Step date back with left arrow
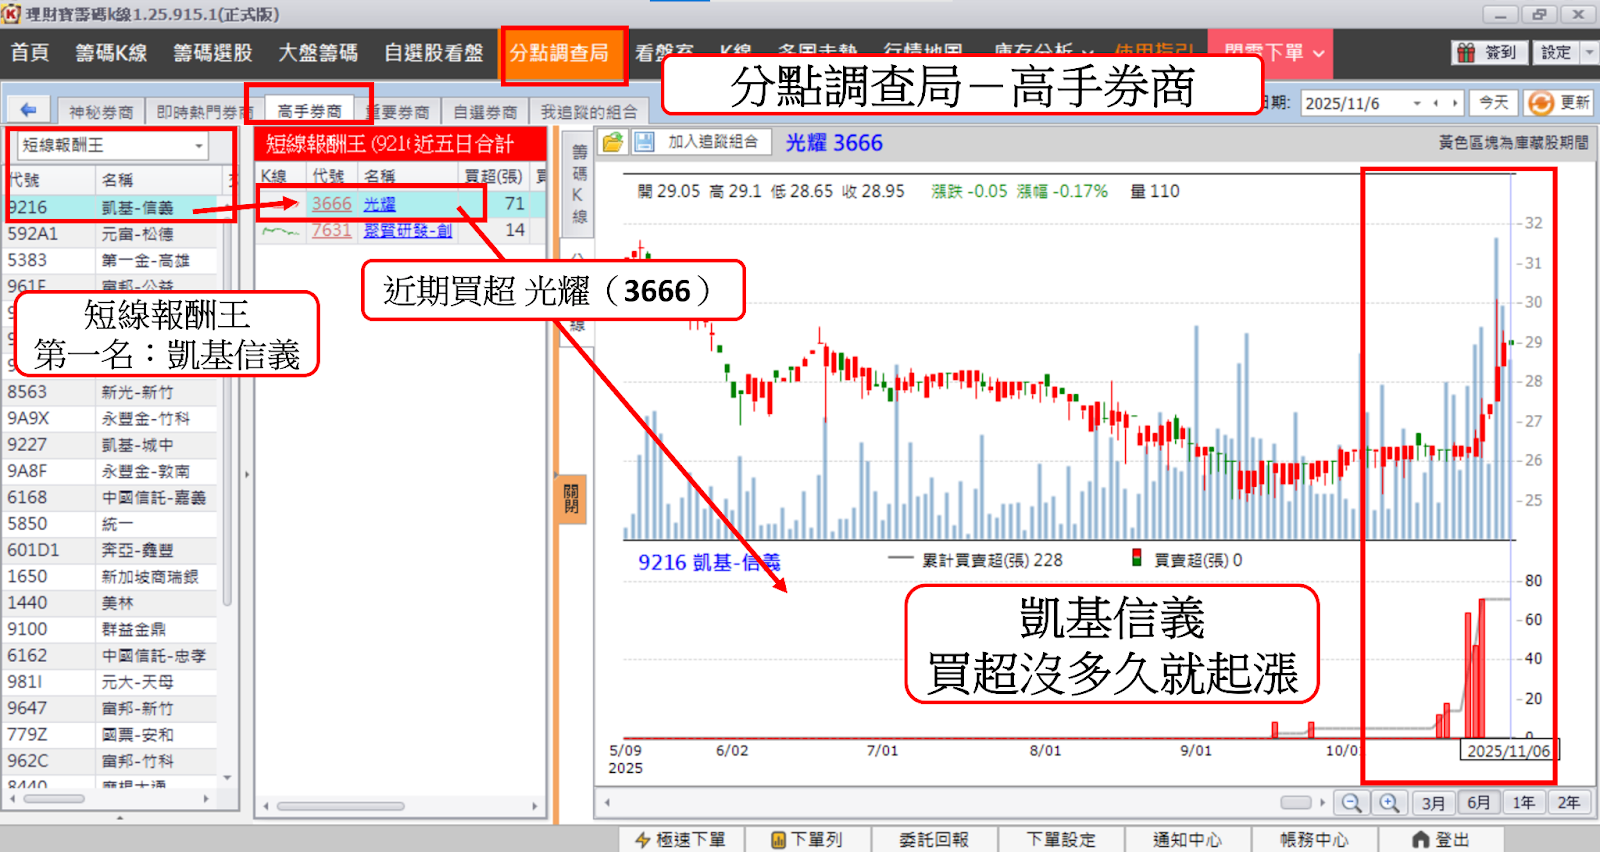Image resolution: width=1600 pixels, height=852 pixels. 1436,103
